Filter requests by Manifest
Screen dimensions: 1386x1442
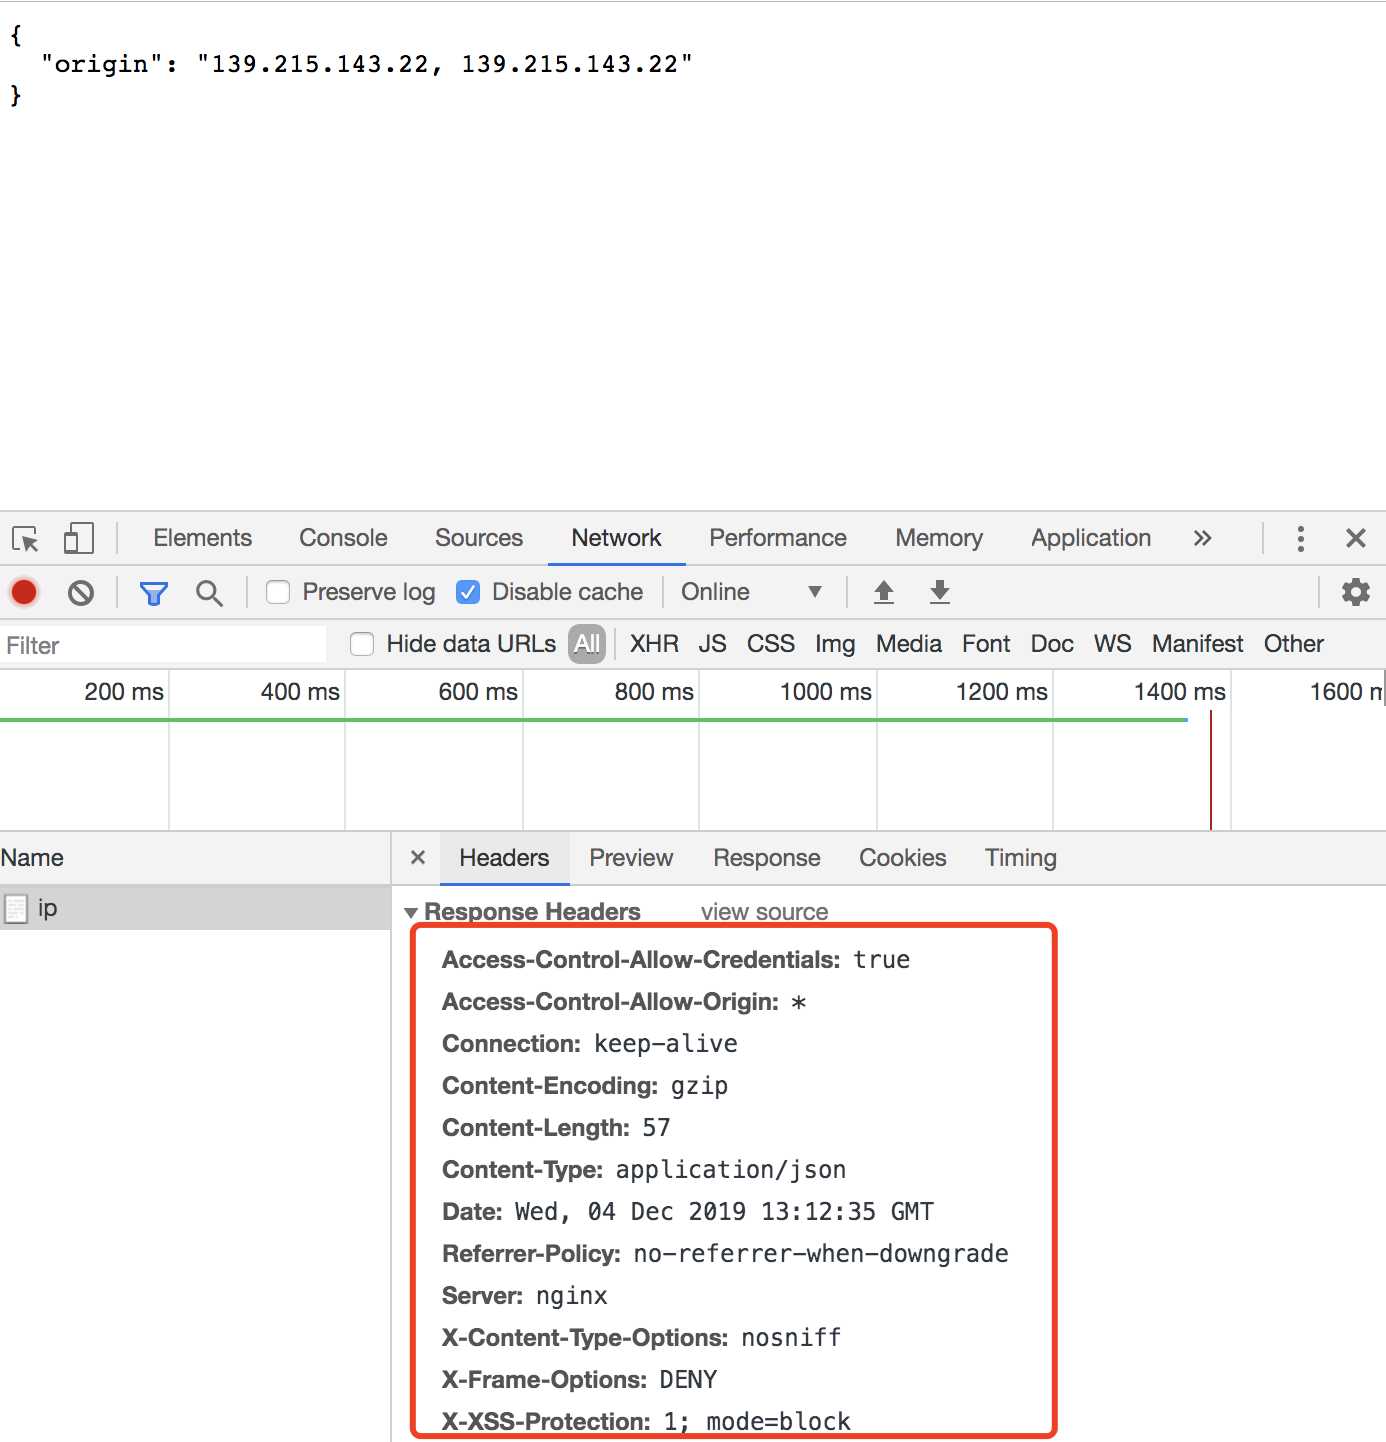point(1197,644)
